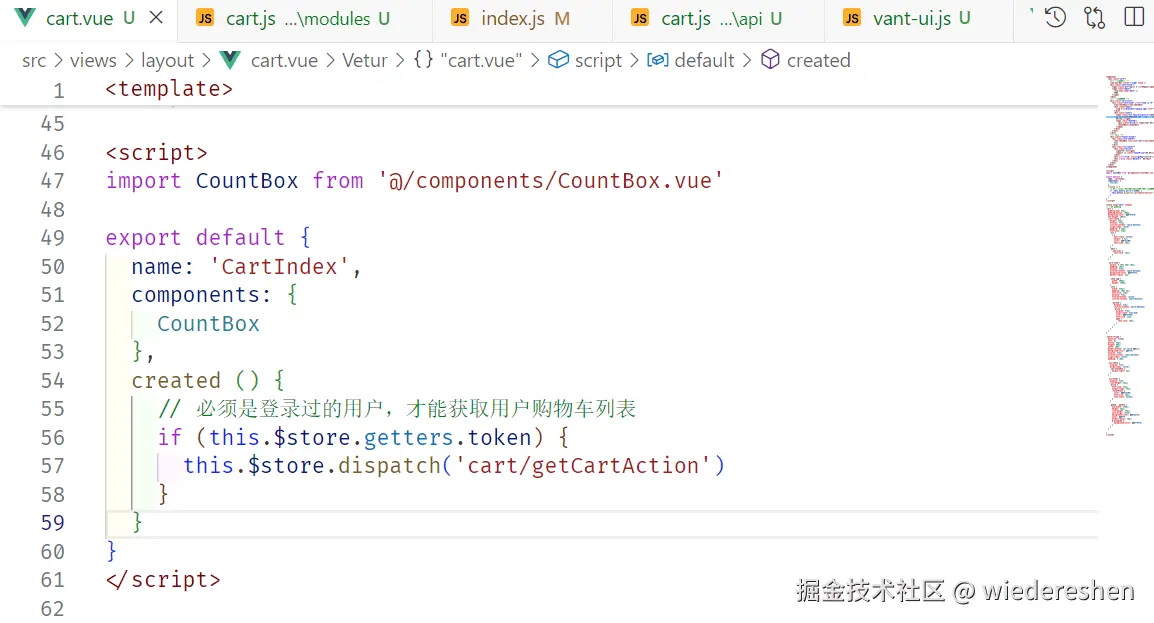Click the 'CartIndex' name string

click(x=280, y=266)
